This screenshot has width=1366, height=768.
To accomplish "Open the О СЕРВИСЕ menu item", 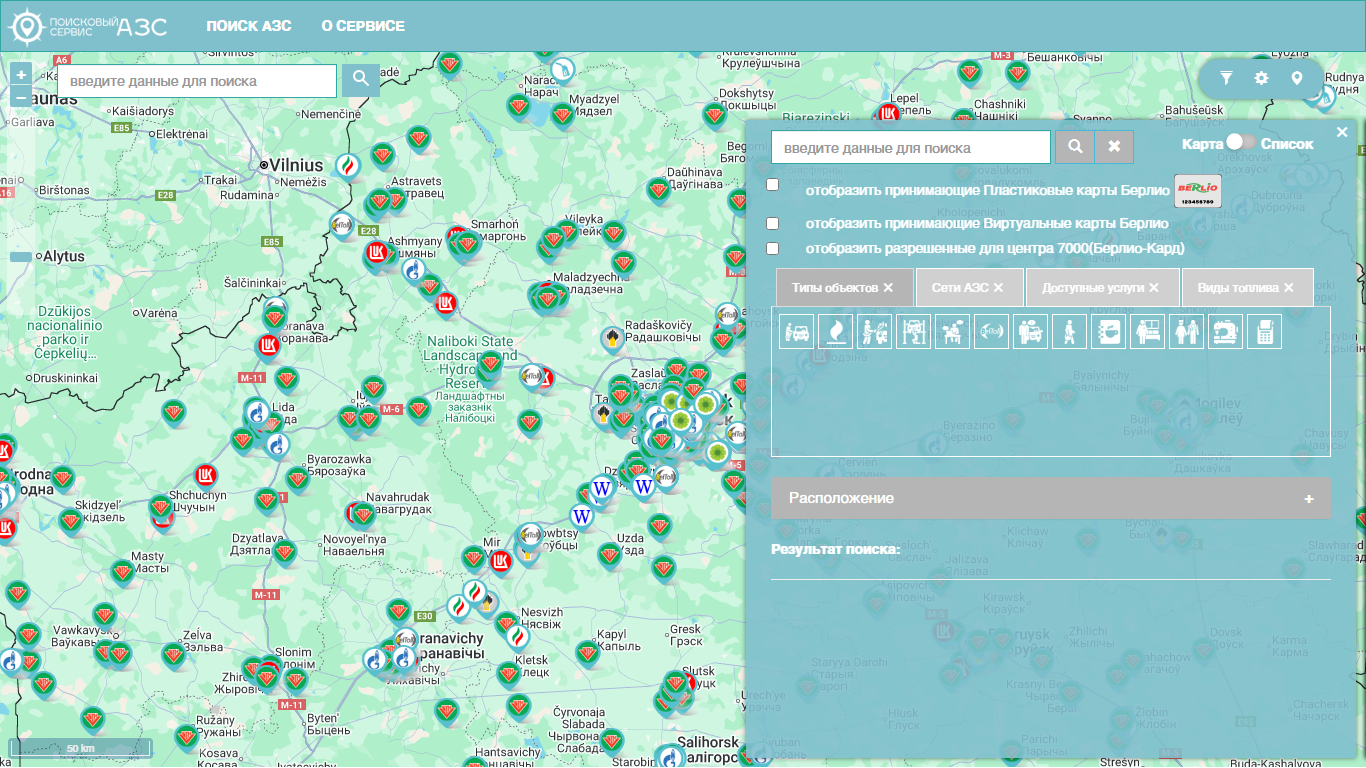I will click(363, 26).
